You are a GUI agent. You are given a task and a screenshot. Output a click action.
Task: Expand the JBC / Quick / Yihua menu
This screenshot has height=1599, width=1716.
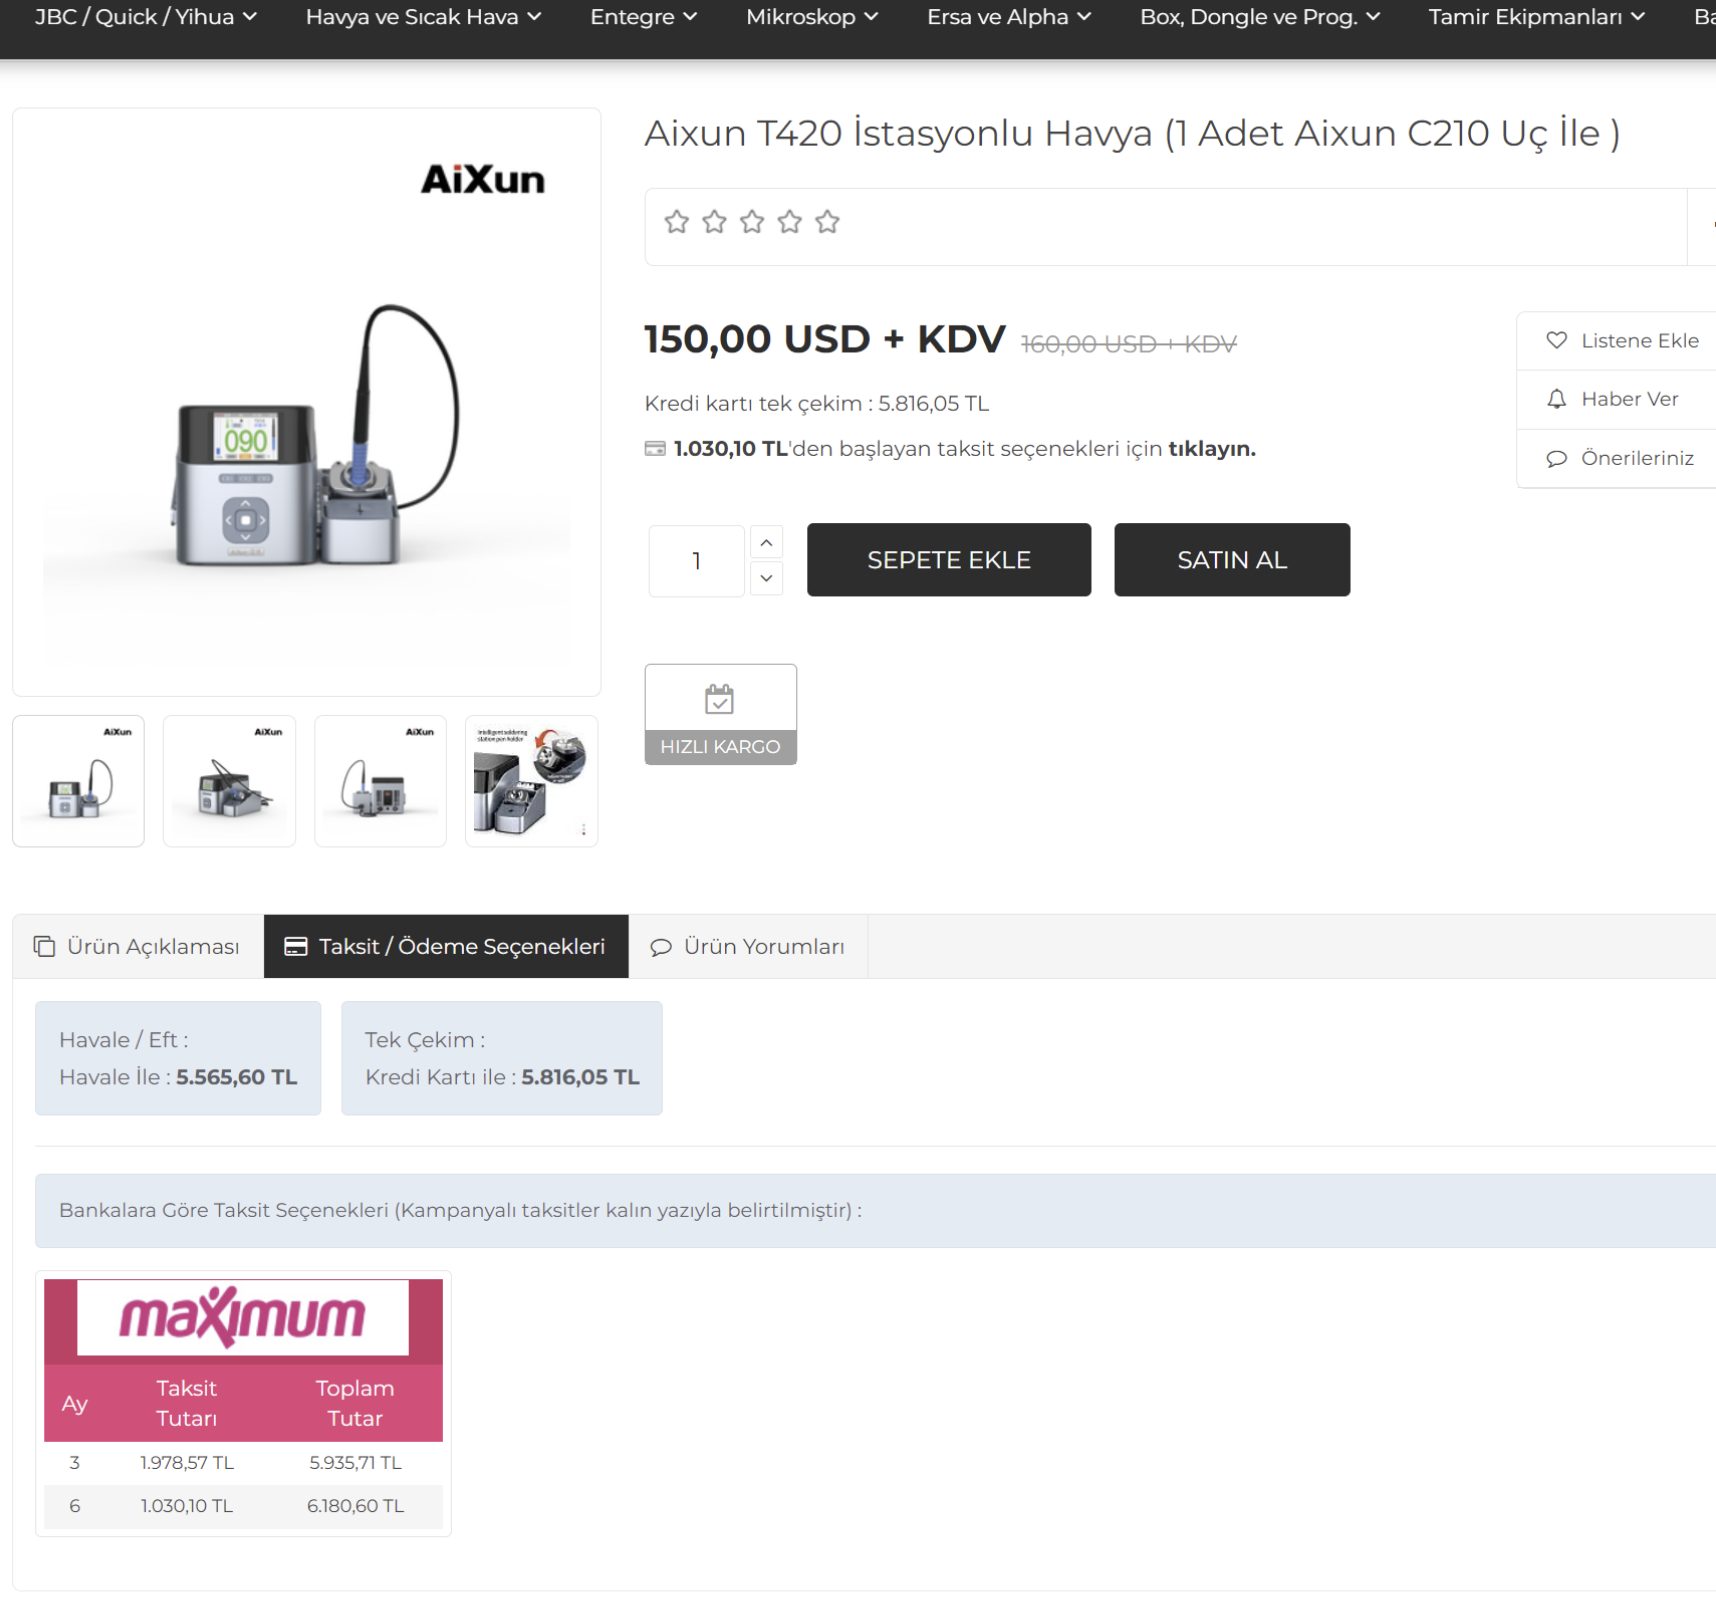click(x=146, y=17)
